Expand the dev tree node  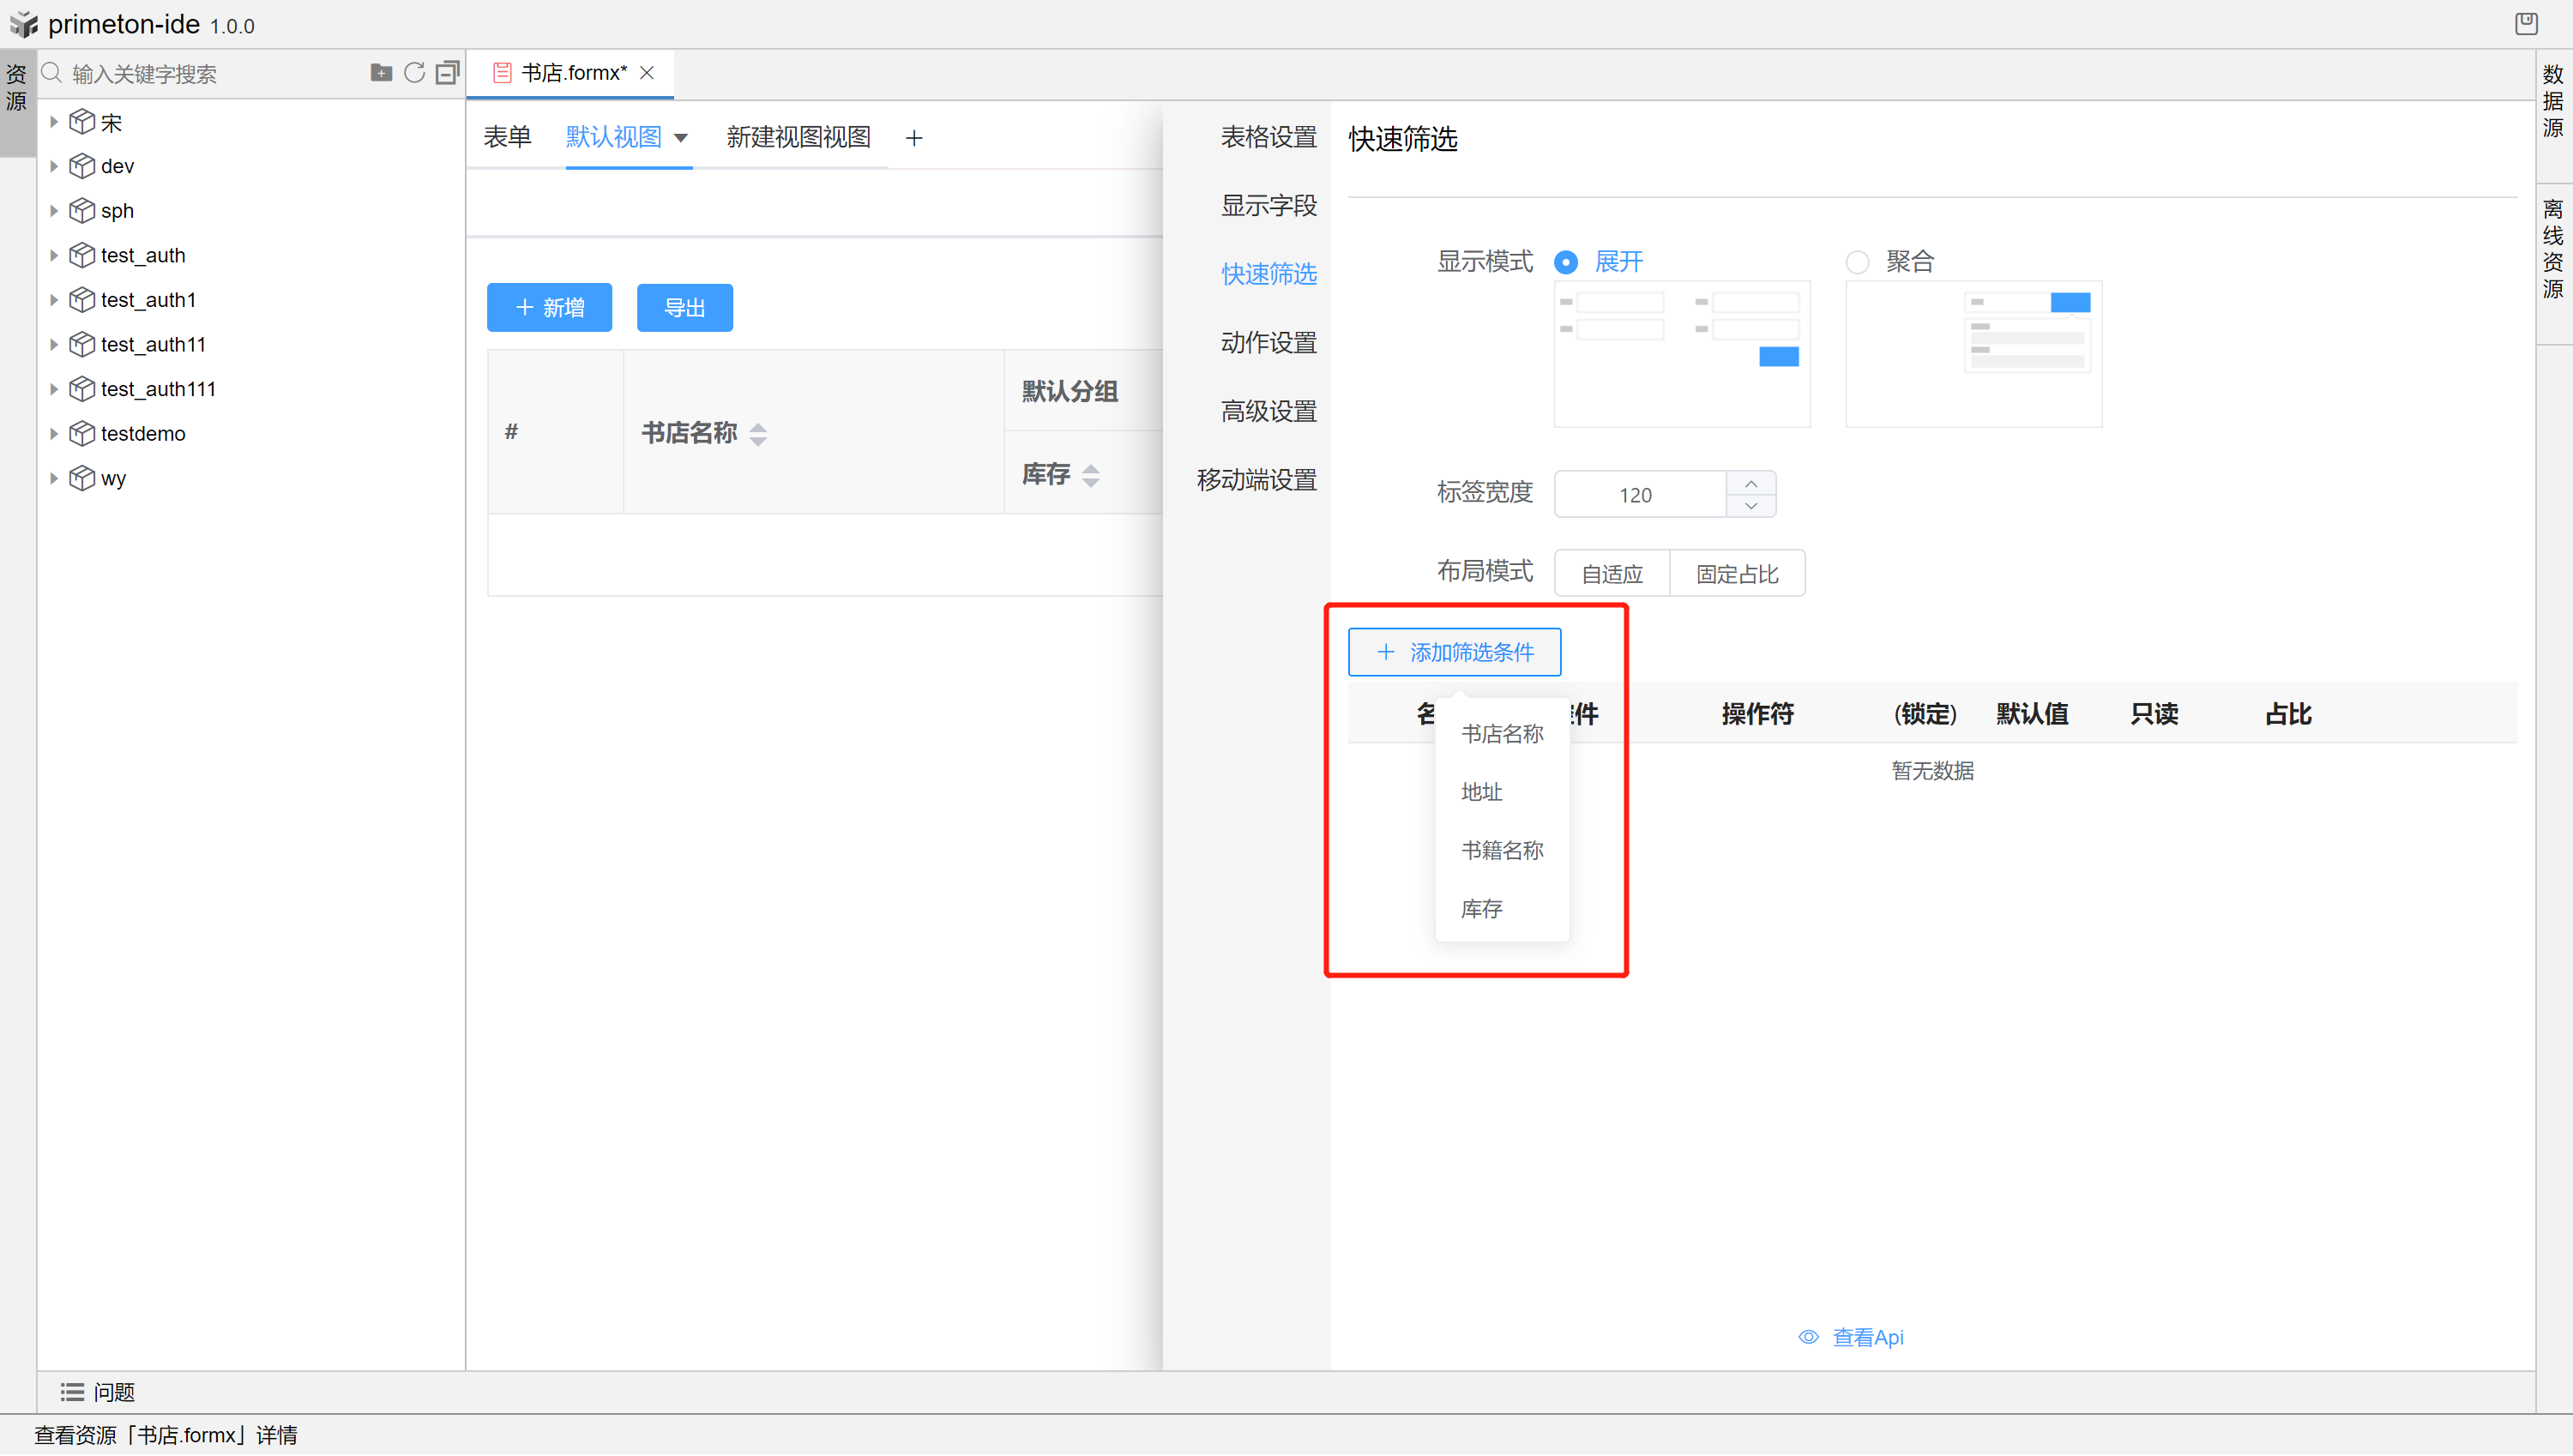click(54, 166)
